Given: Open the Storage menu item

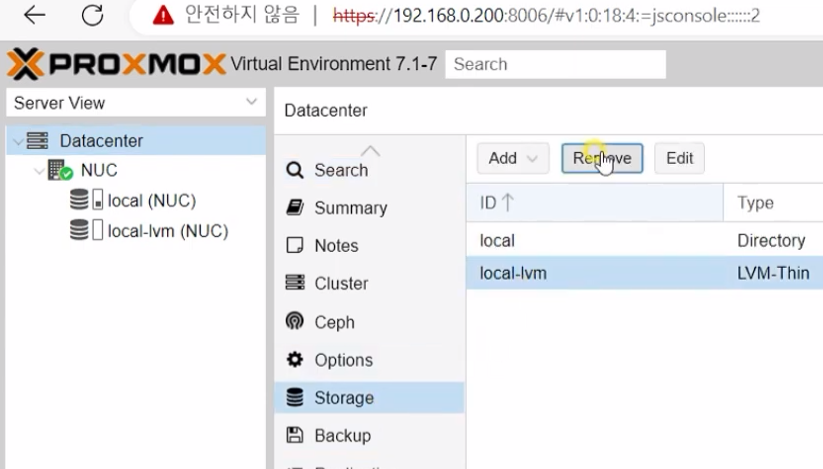Looking at the screenshot, I should (370, 398).
